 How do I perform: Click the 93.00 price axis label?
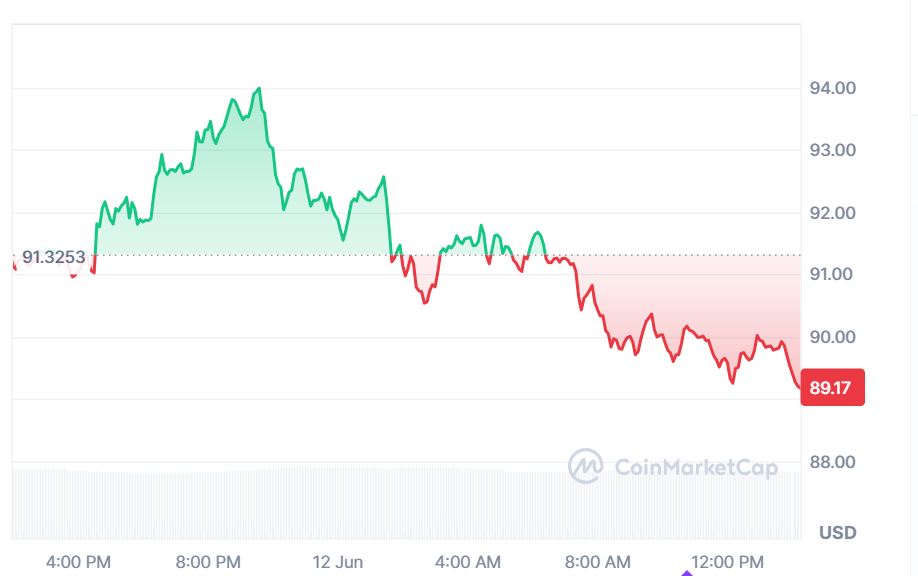(x=833, y=150)
